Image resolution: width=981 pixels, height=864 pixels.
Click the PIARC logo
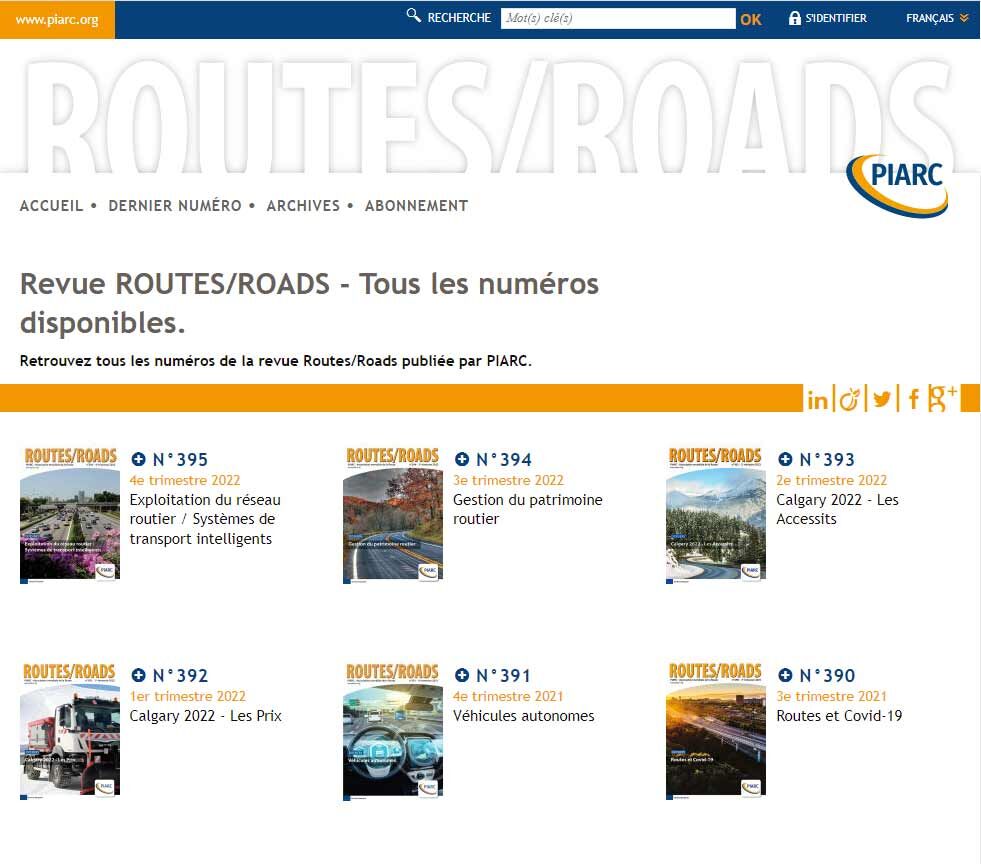coord(898,185)
